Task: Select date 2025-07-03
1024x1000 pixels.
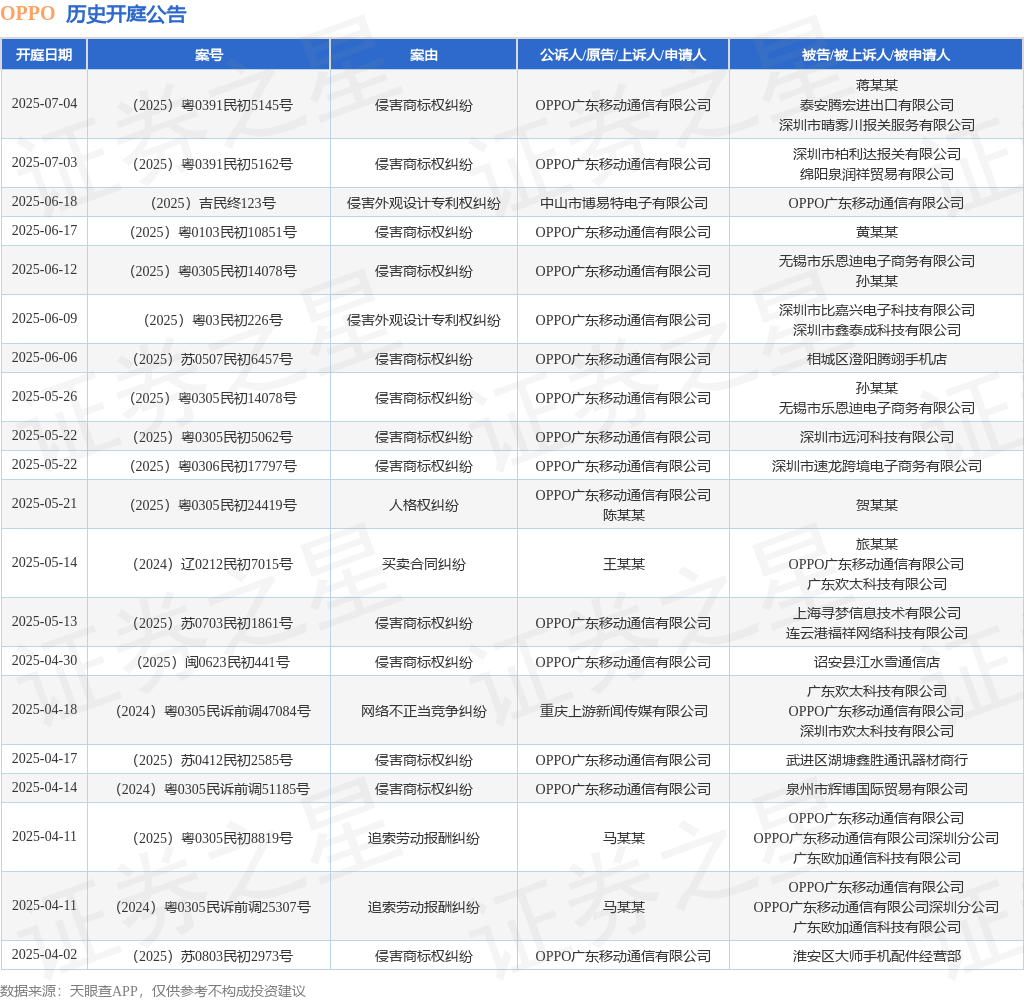Action: (x=44, y=162)
